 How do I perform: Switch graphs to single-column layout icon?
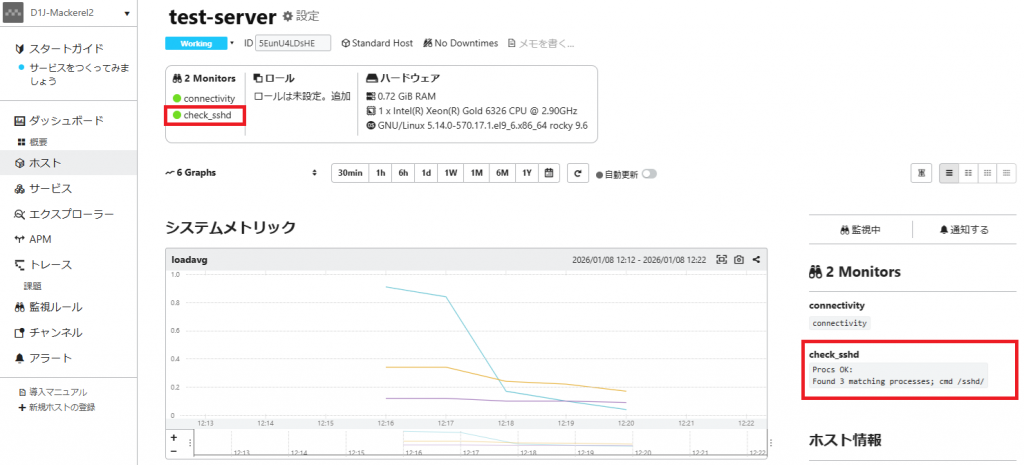(949, 173)
